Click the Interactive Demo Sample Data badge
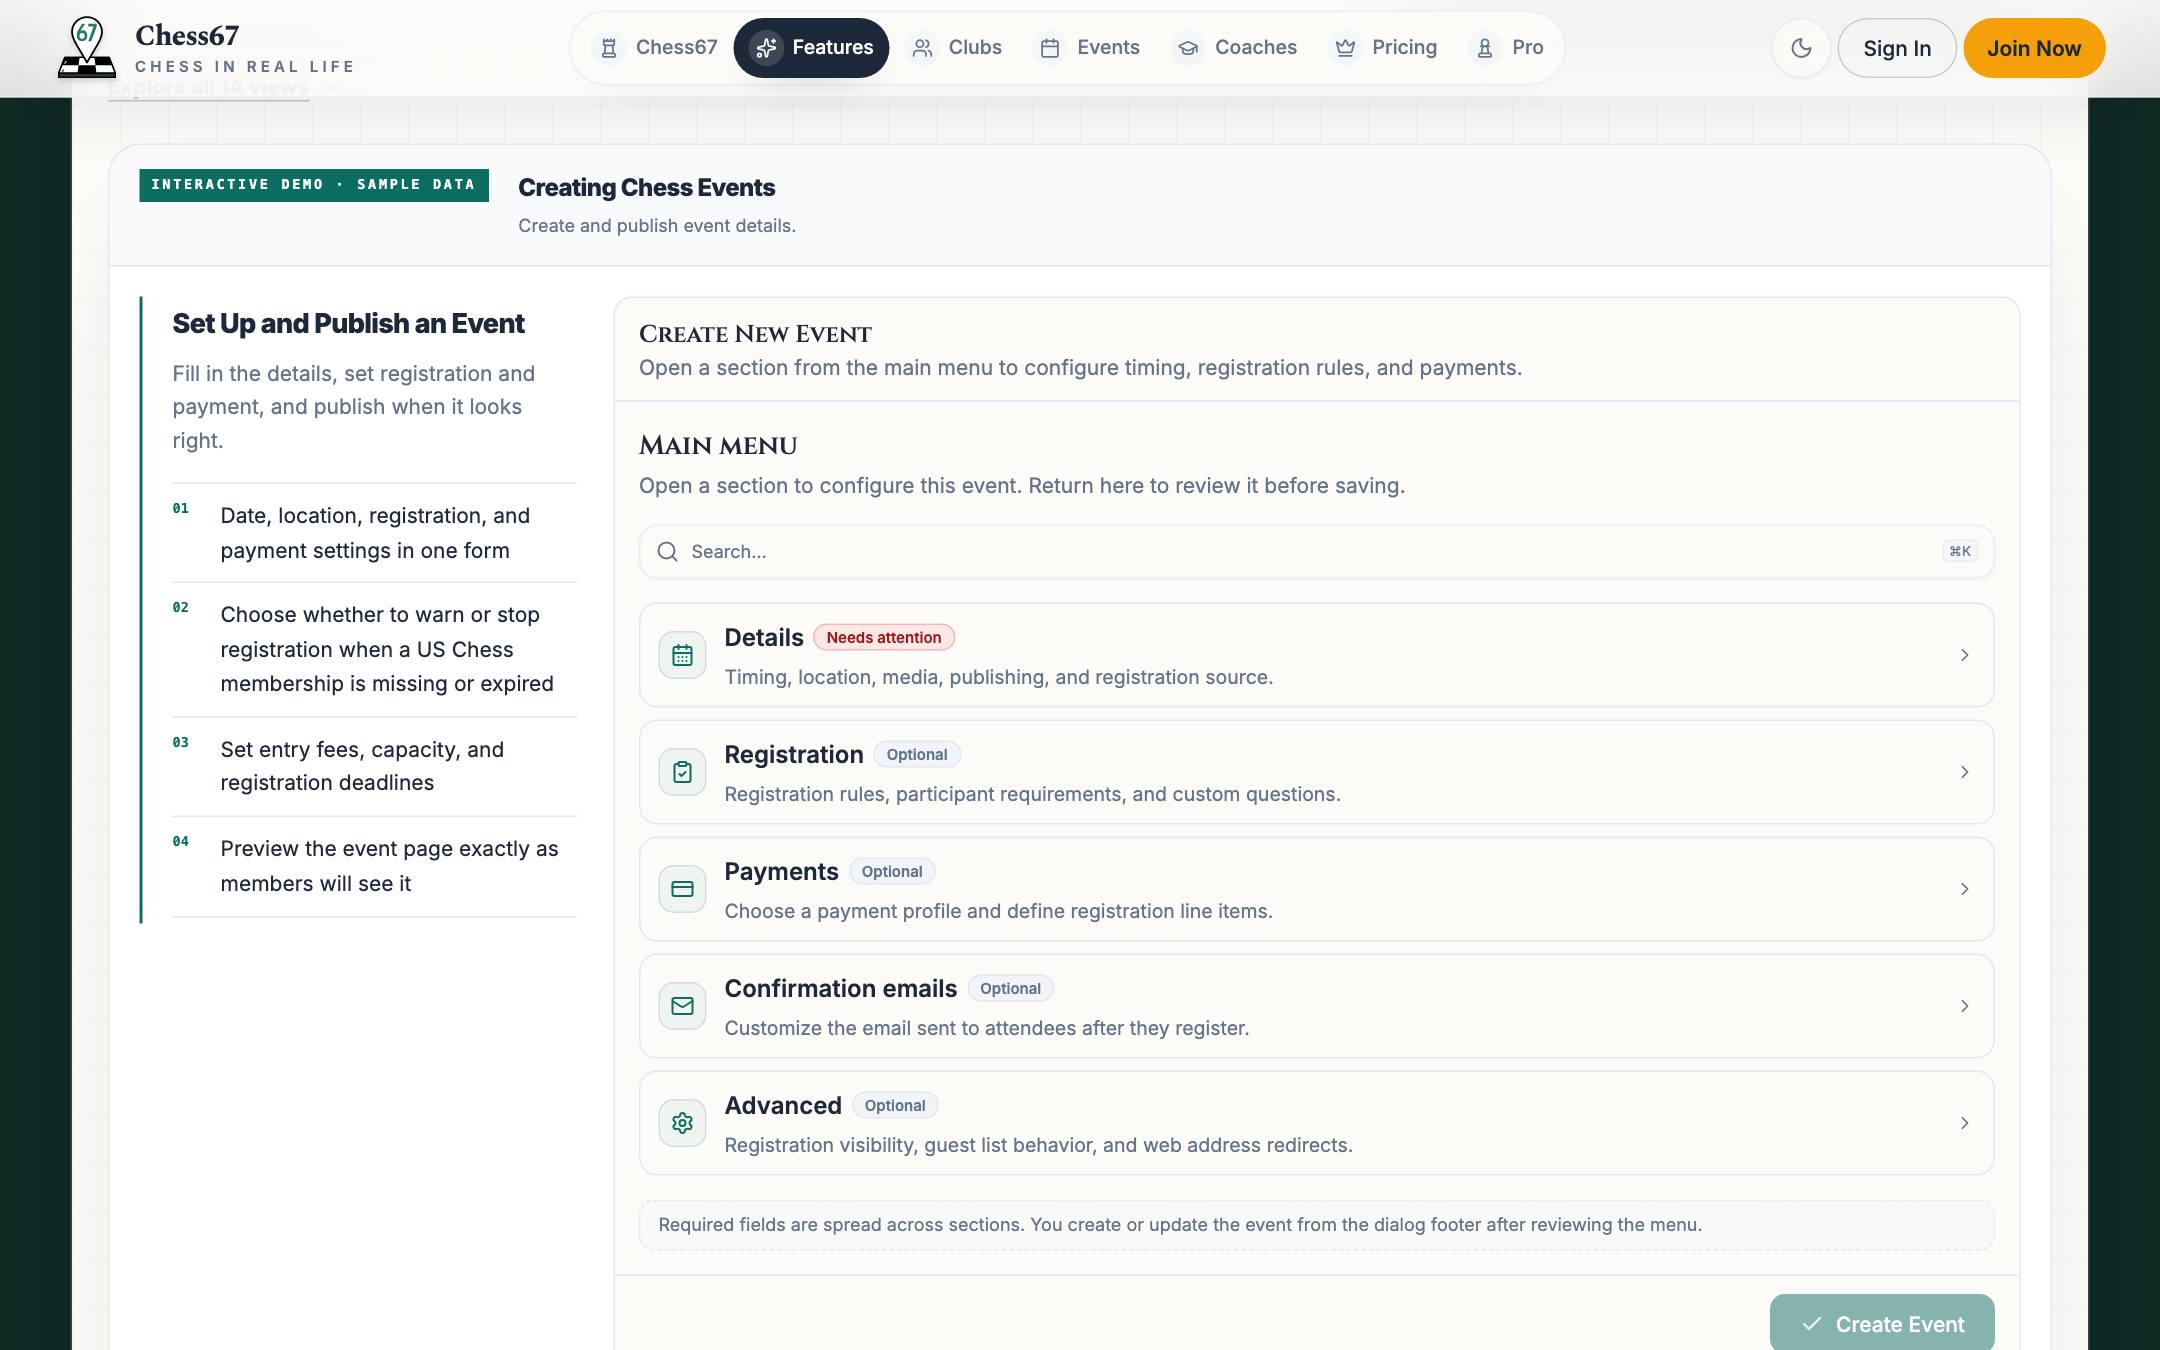 (314, 185)
